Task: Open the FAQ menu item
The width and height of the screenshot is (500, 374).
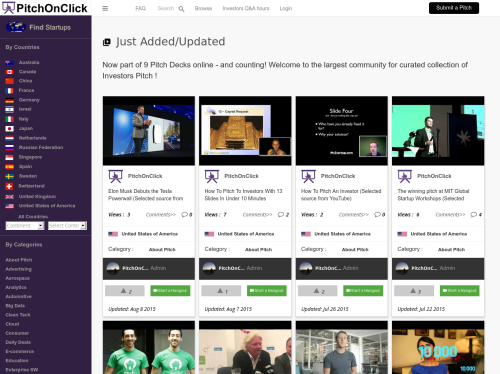Action: 140,8
